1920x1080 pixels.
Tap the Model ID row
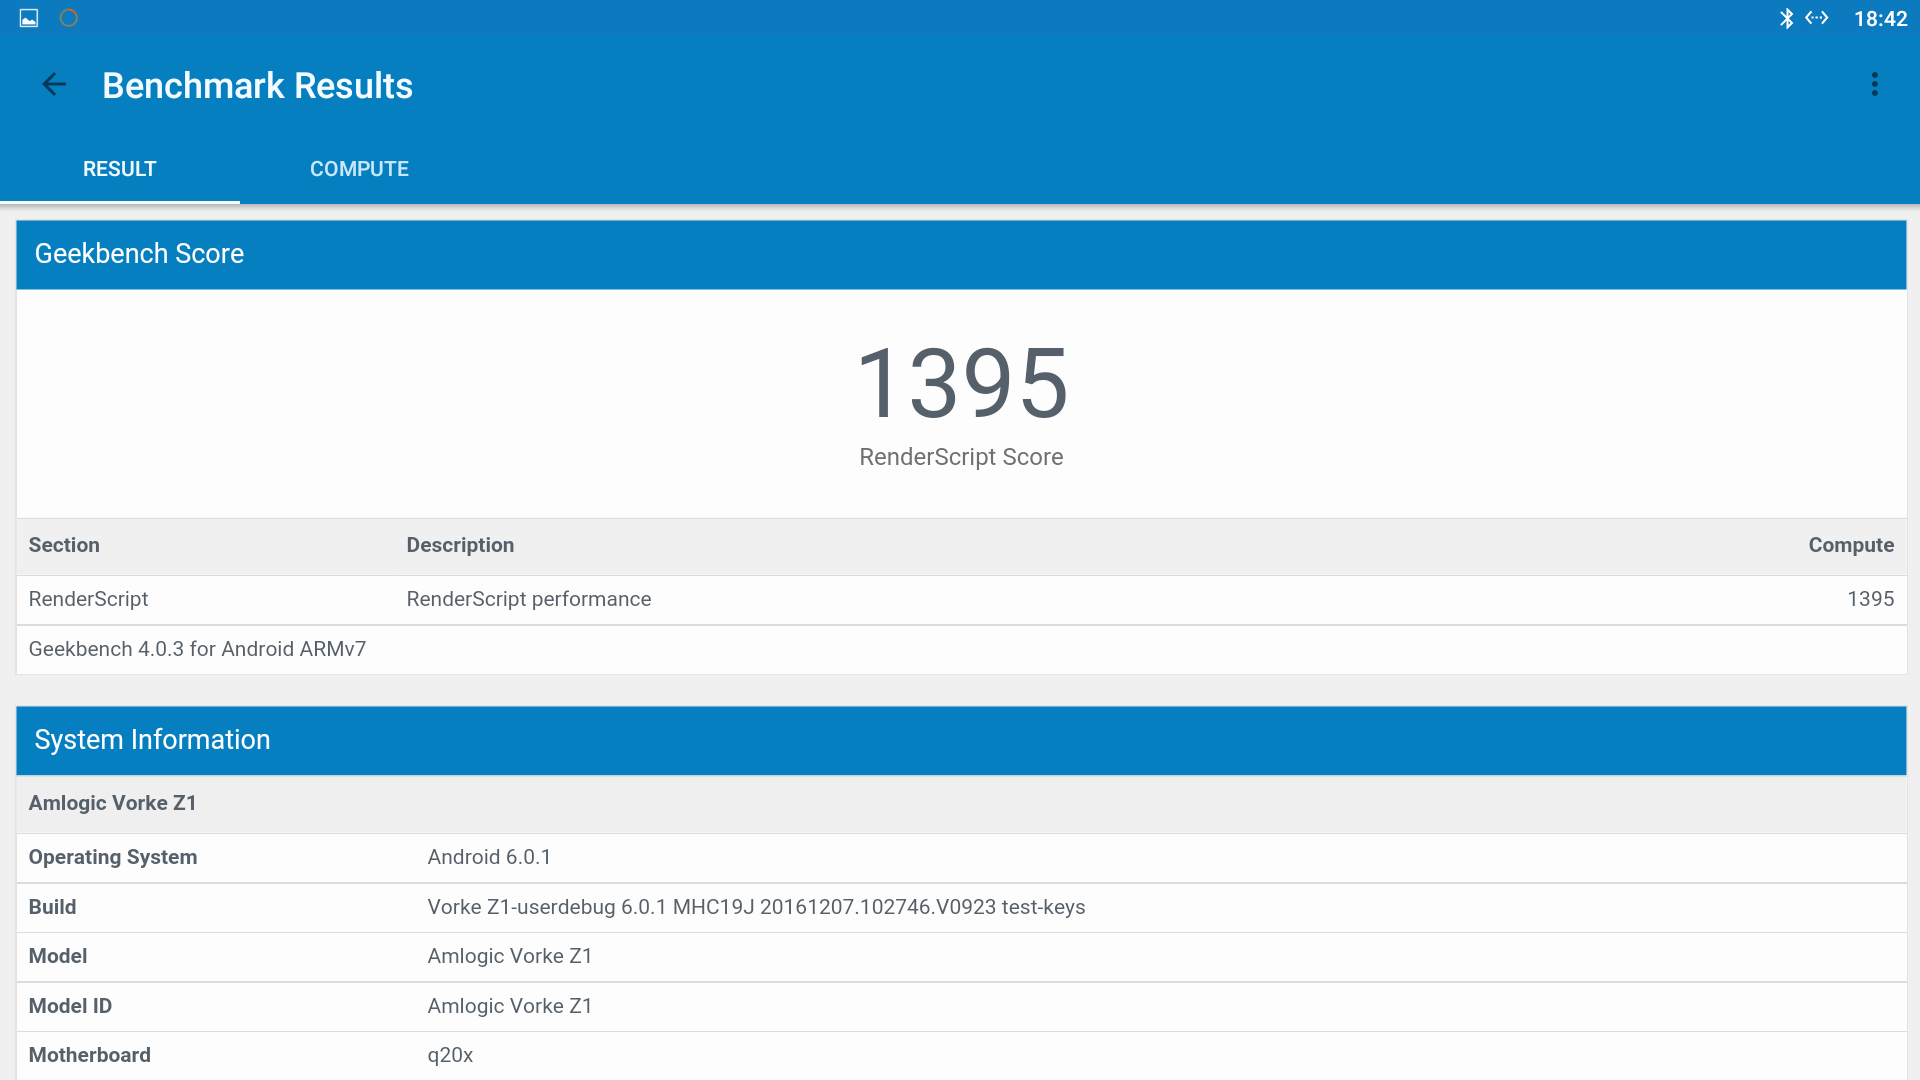tap(509, 1006)
